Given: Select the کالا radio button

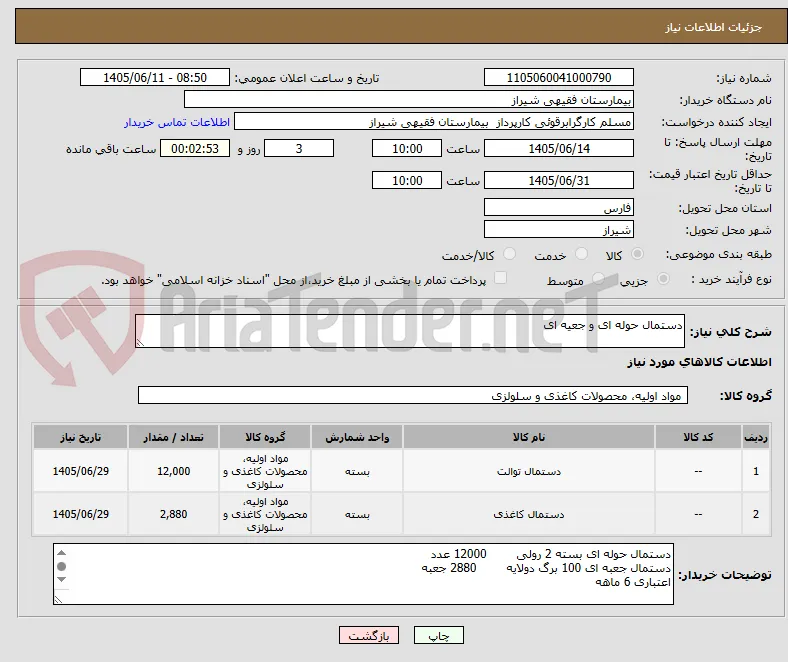Looking at the screenshot, I should [637, 254].
